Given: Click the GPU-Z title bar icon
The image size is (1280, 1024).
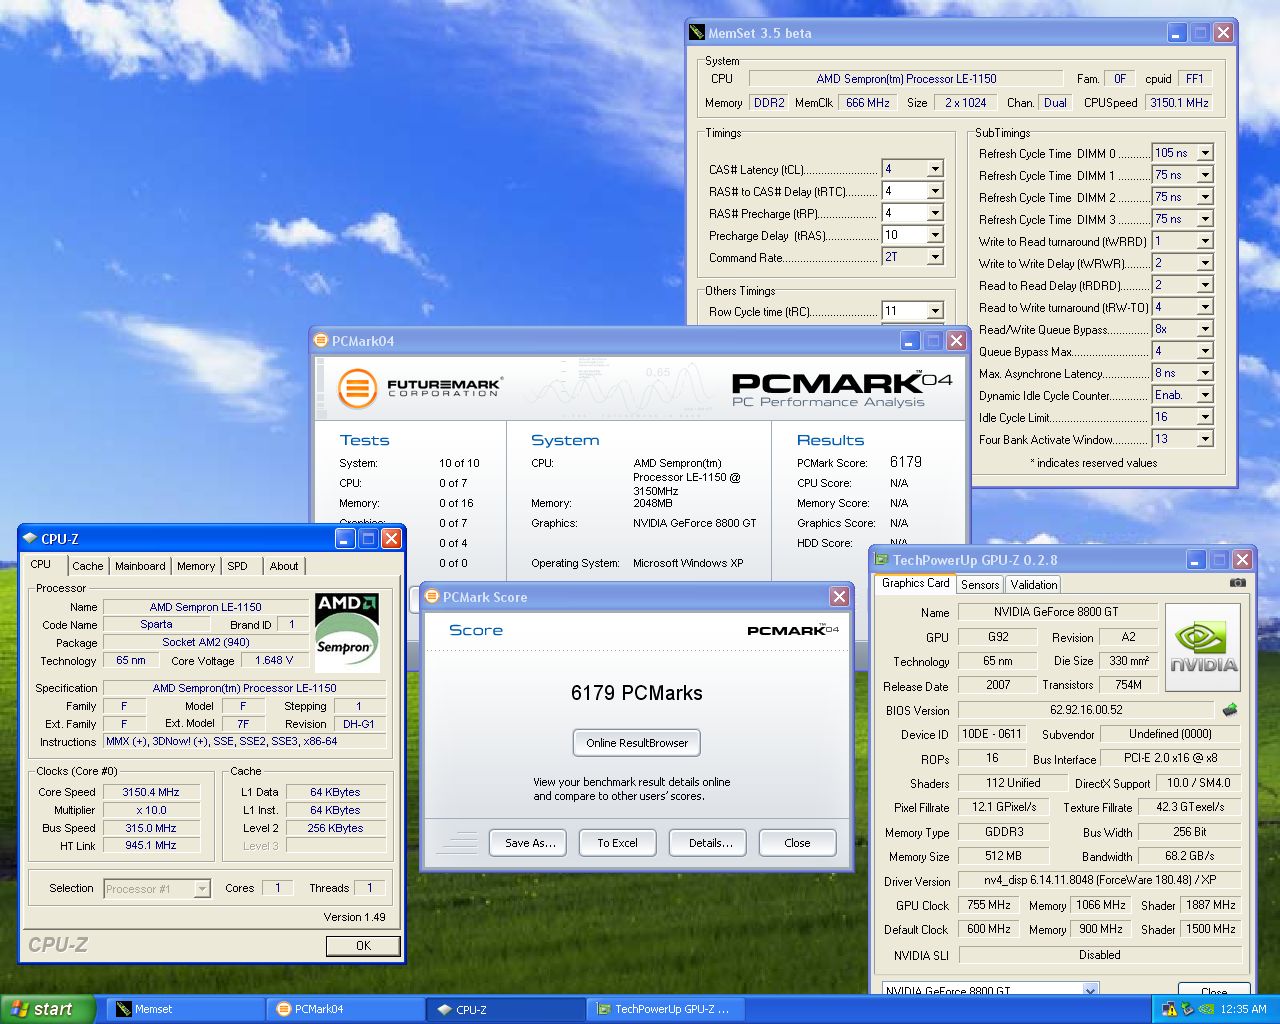Looking at the screenshot, I should point(881,560).
